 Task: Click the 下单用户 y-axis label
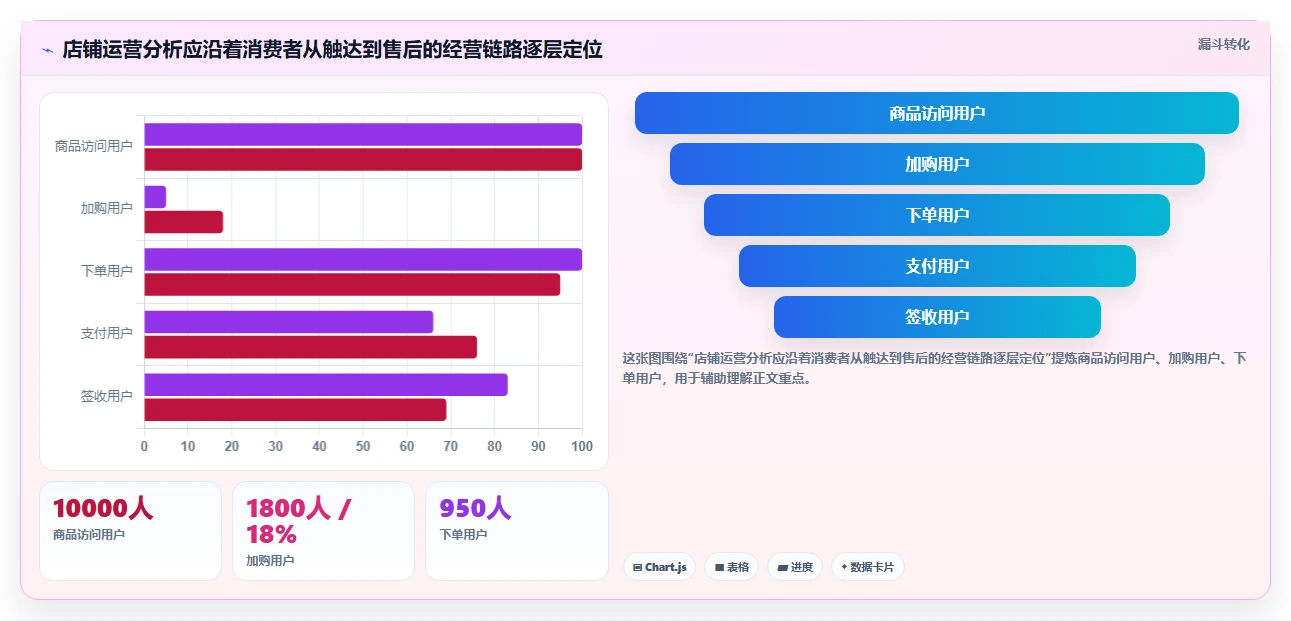pos(107,271)
